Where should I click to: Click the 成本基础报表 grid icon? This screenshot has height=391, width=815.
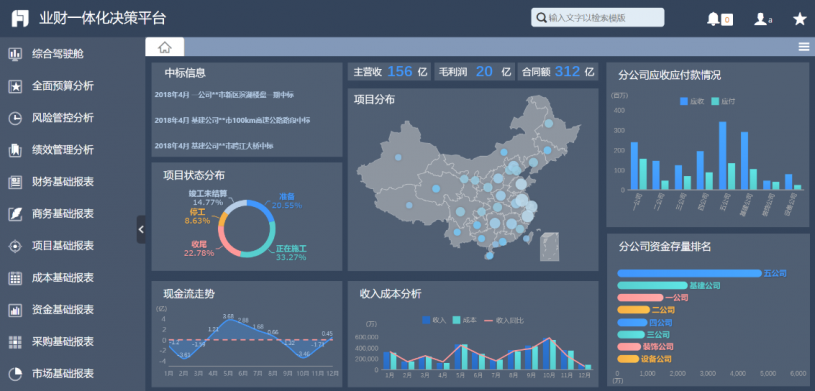16,278
